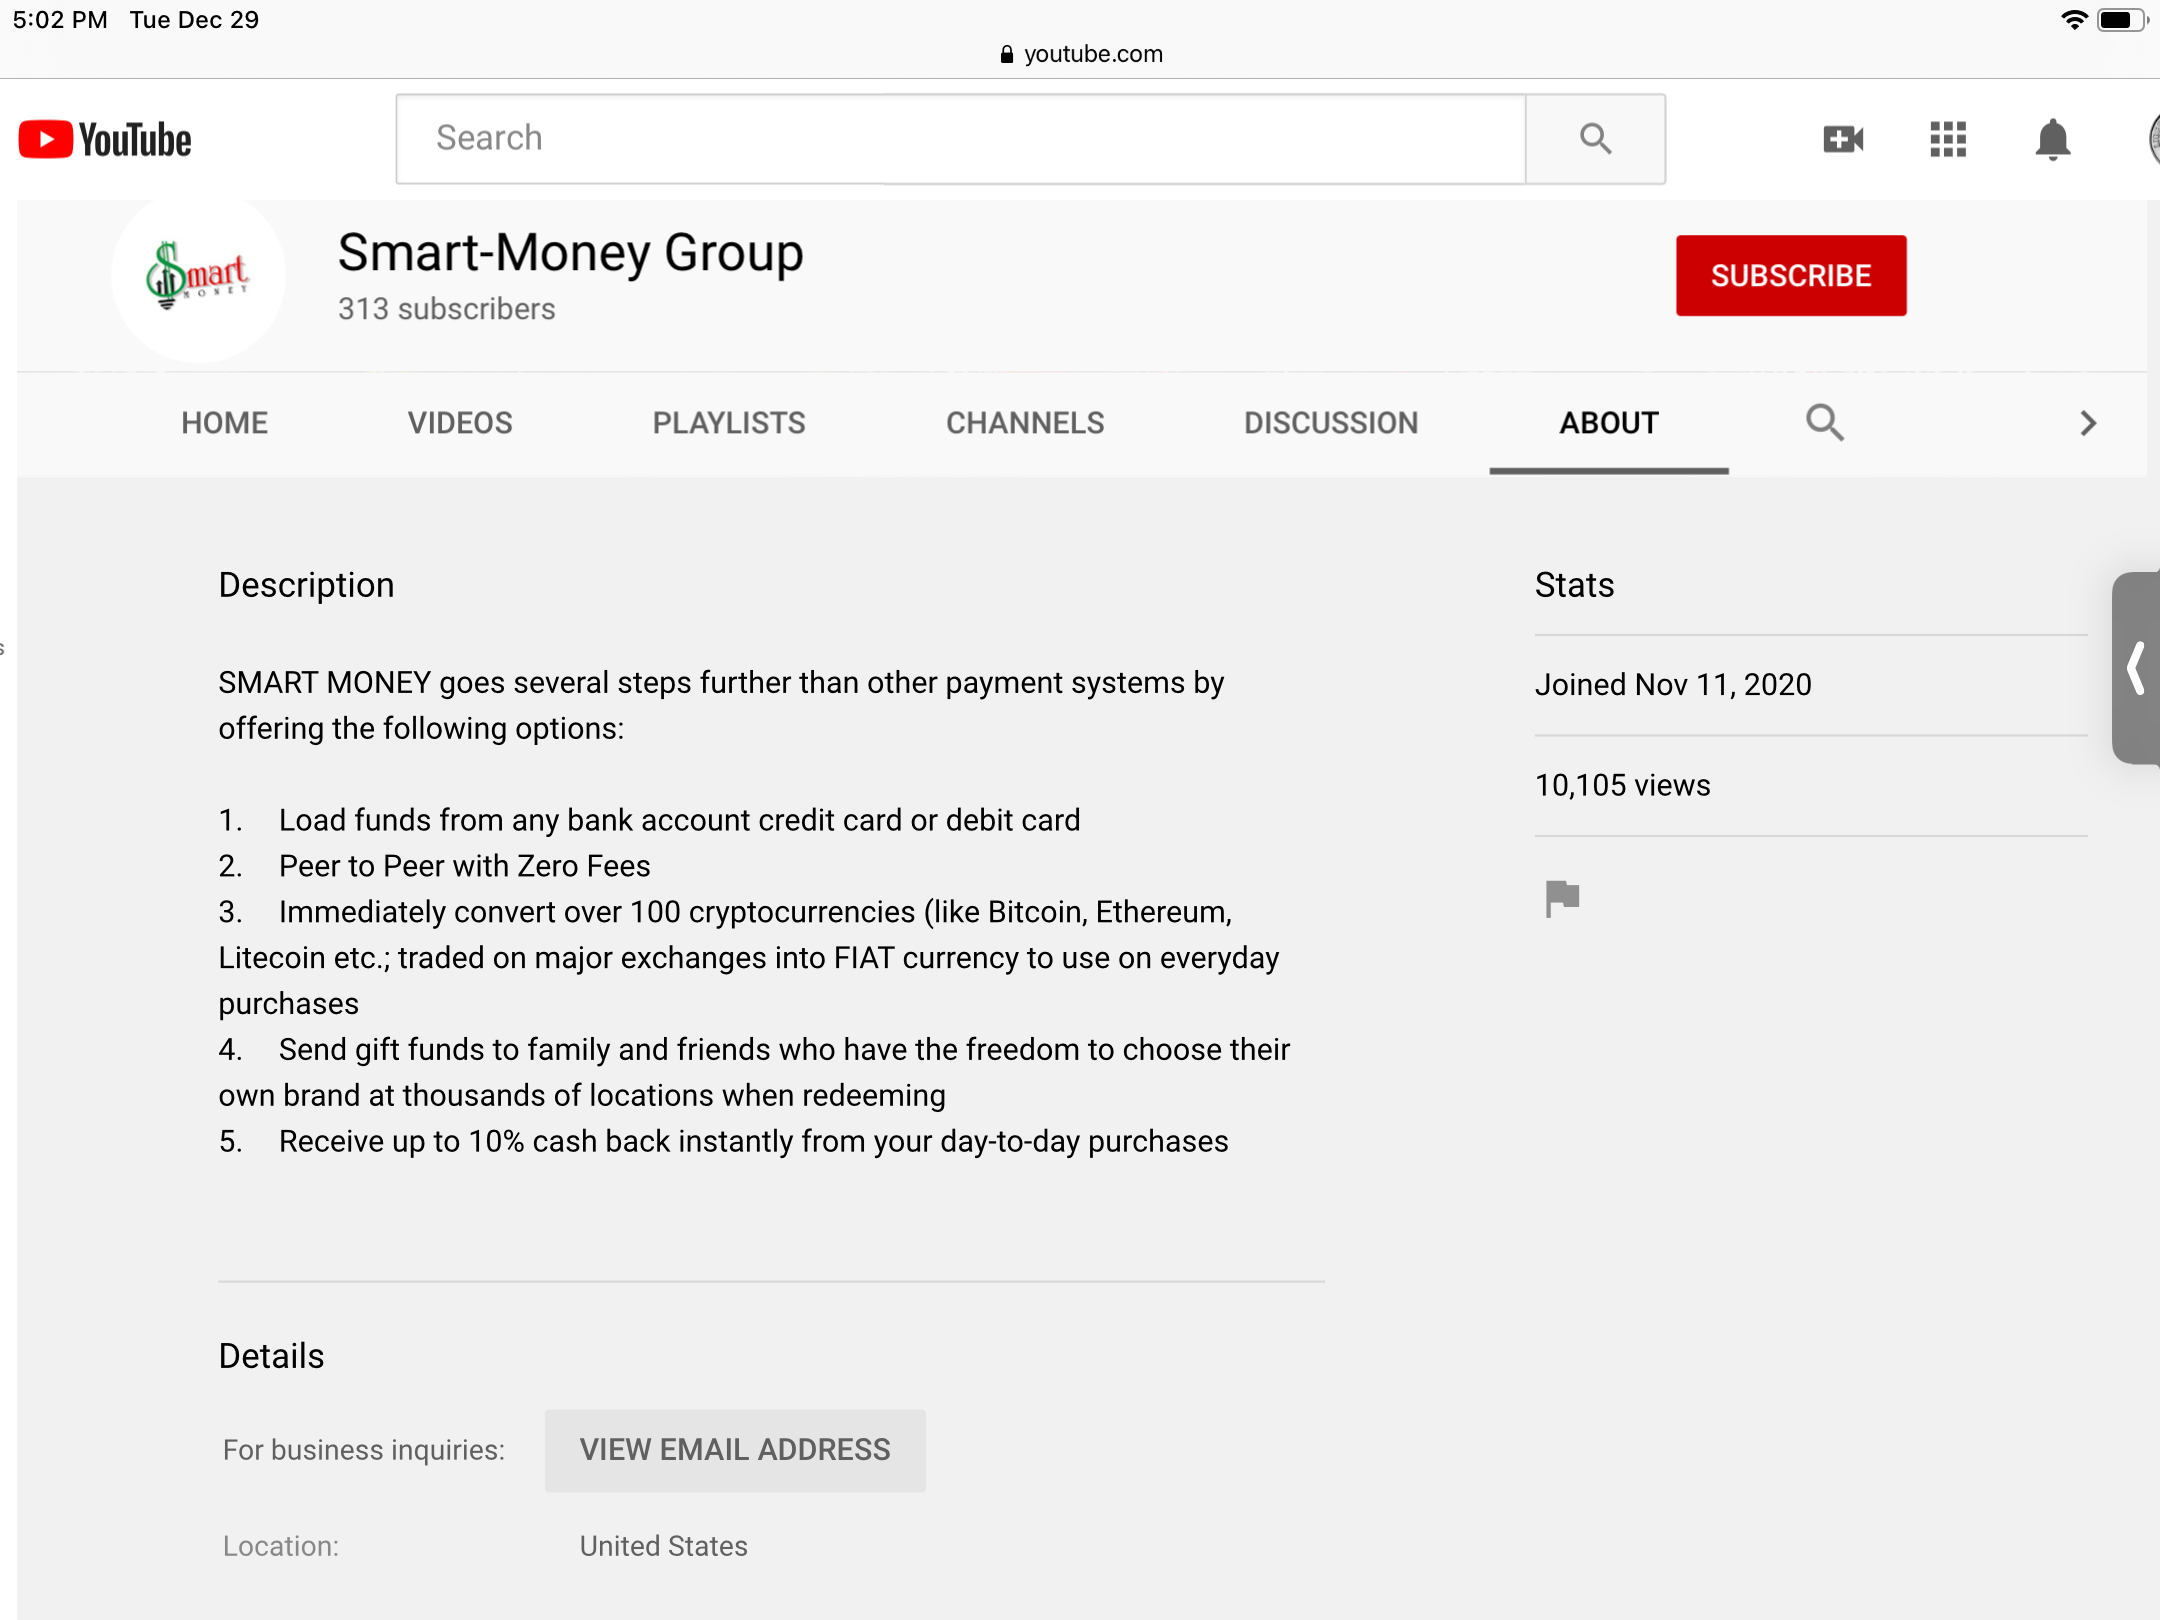The width and height of the screenshot is (2160, 1620).
Task: Select the ABOUT tab
Action: (x=1609, y=423)
